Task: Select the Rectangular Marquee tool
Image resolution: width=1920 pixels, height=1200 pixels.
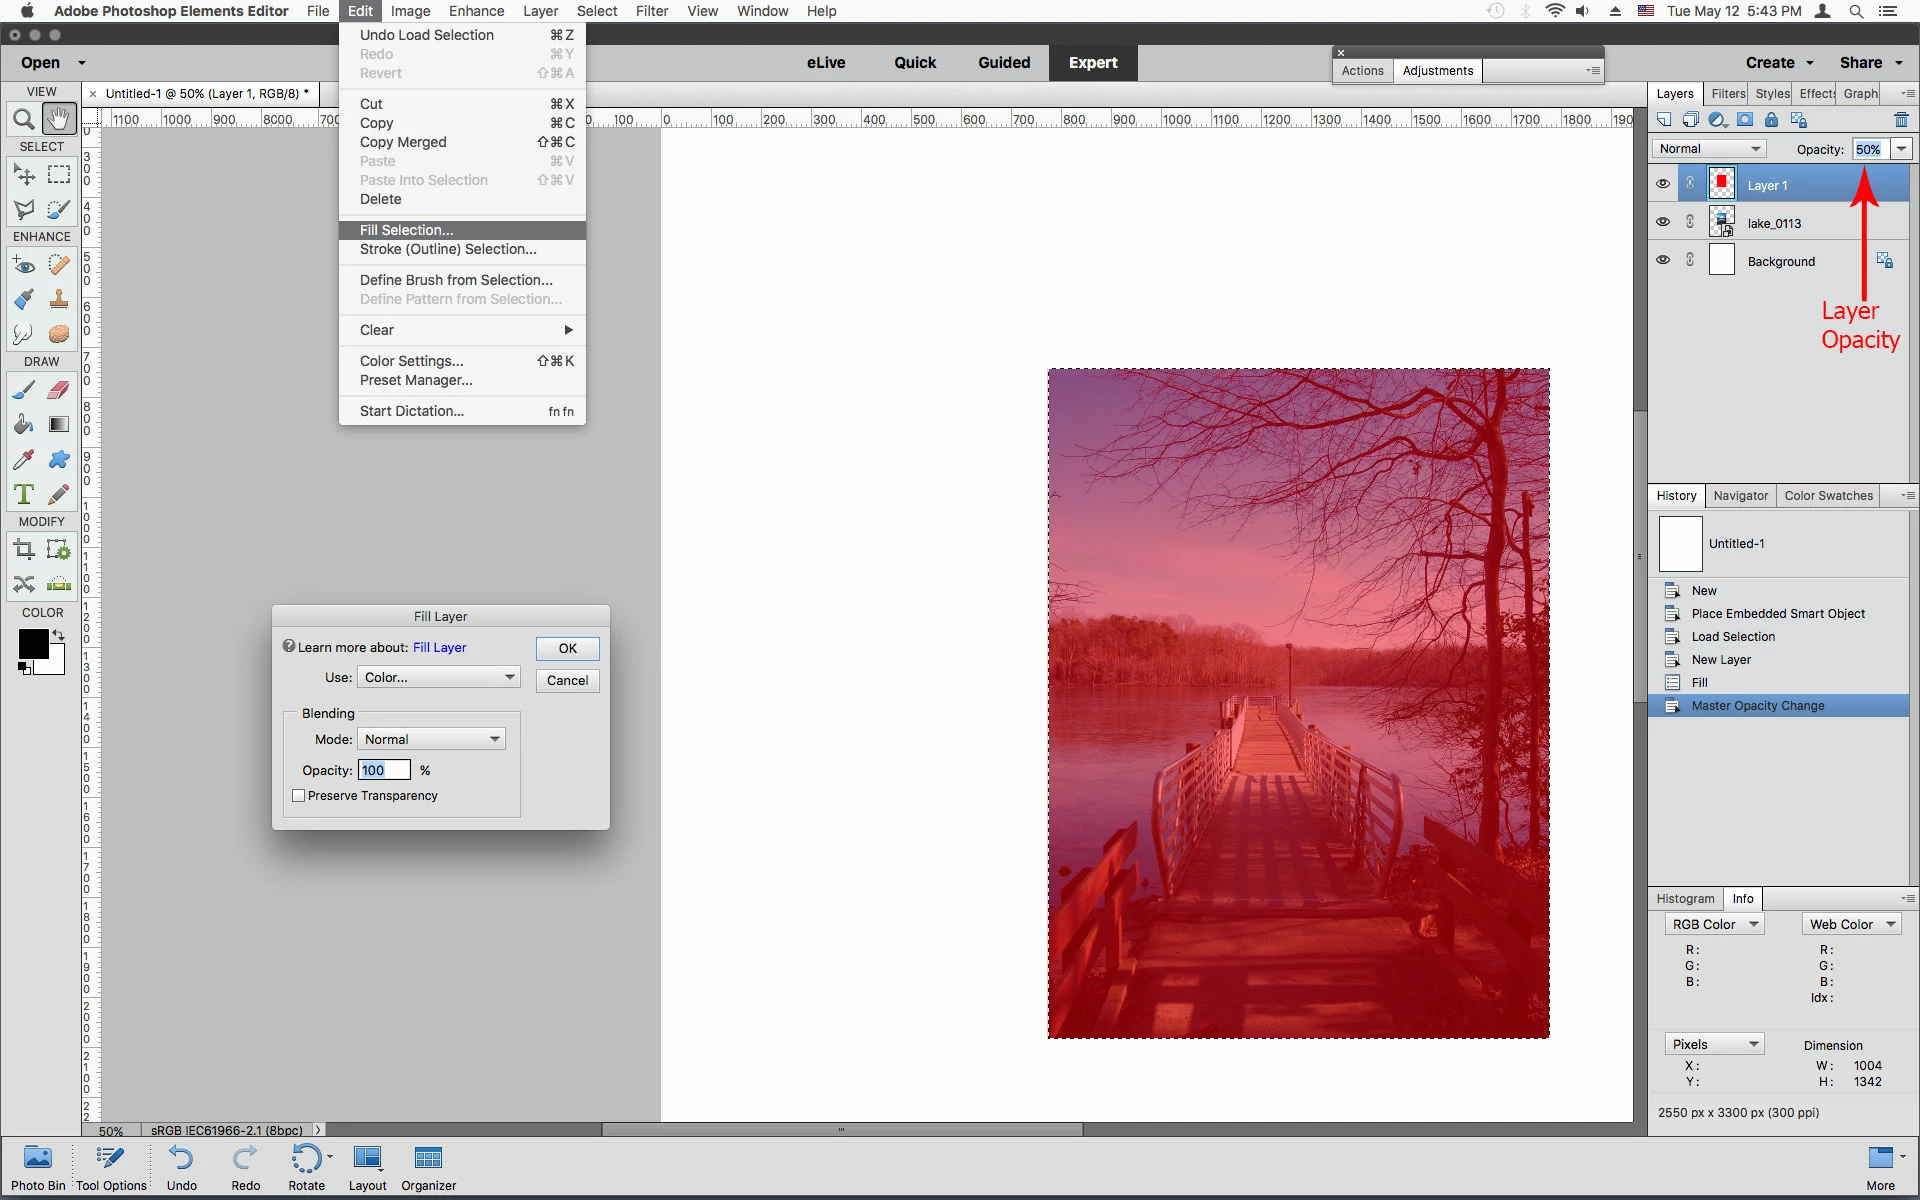Action: coord(59,175)
